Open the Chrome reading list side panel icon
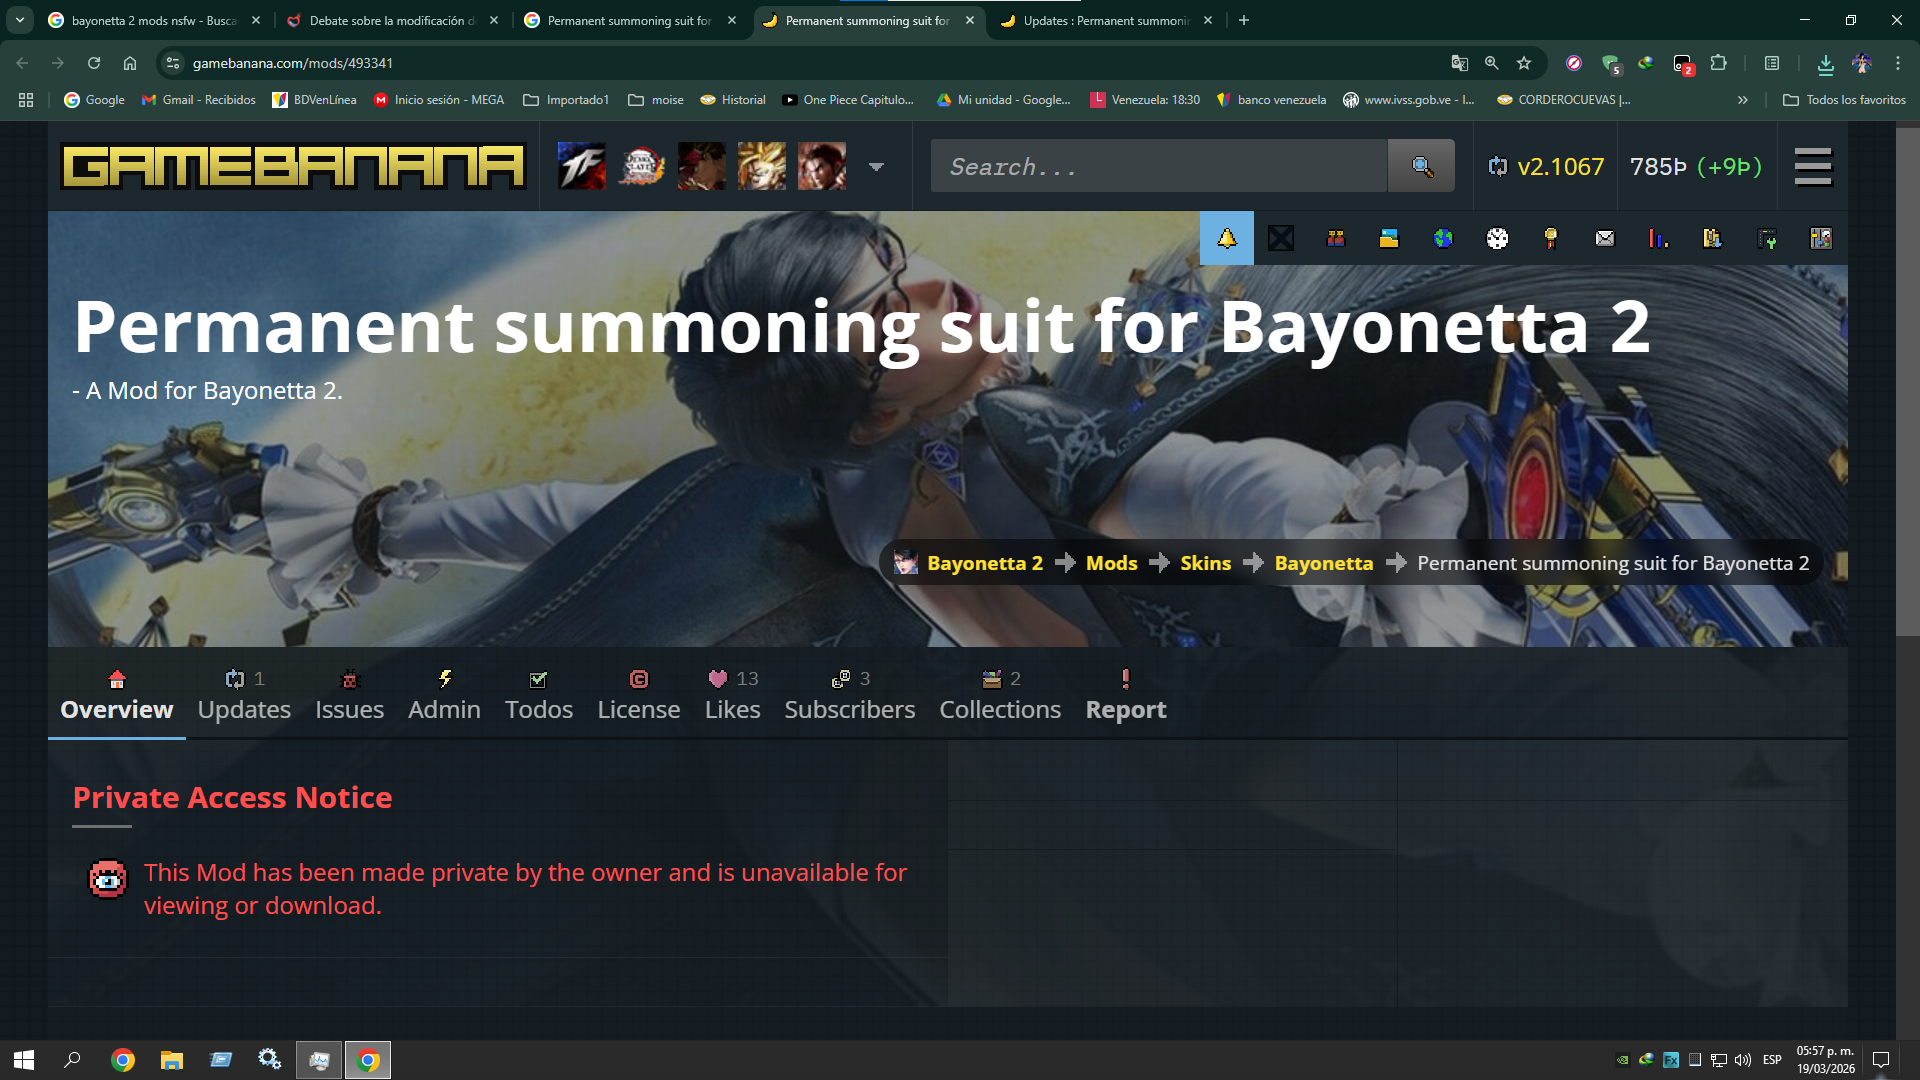1920x1080 pixels. point(1772,63)
